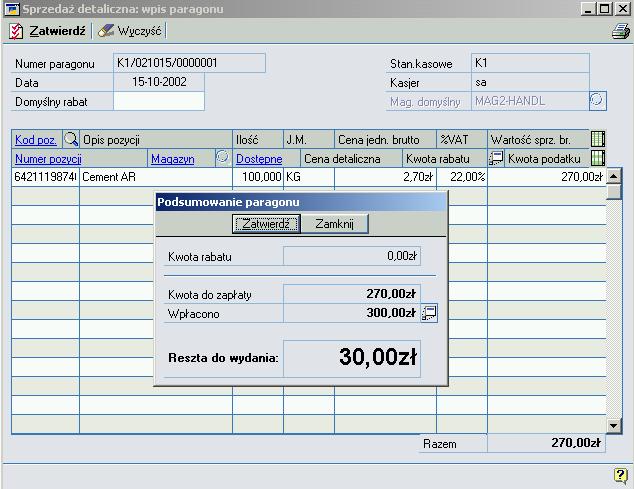Click the scroll down arrow of the table

click(614, 425)
